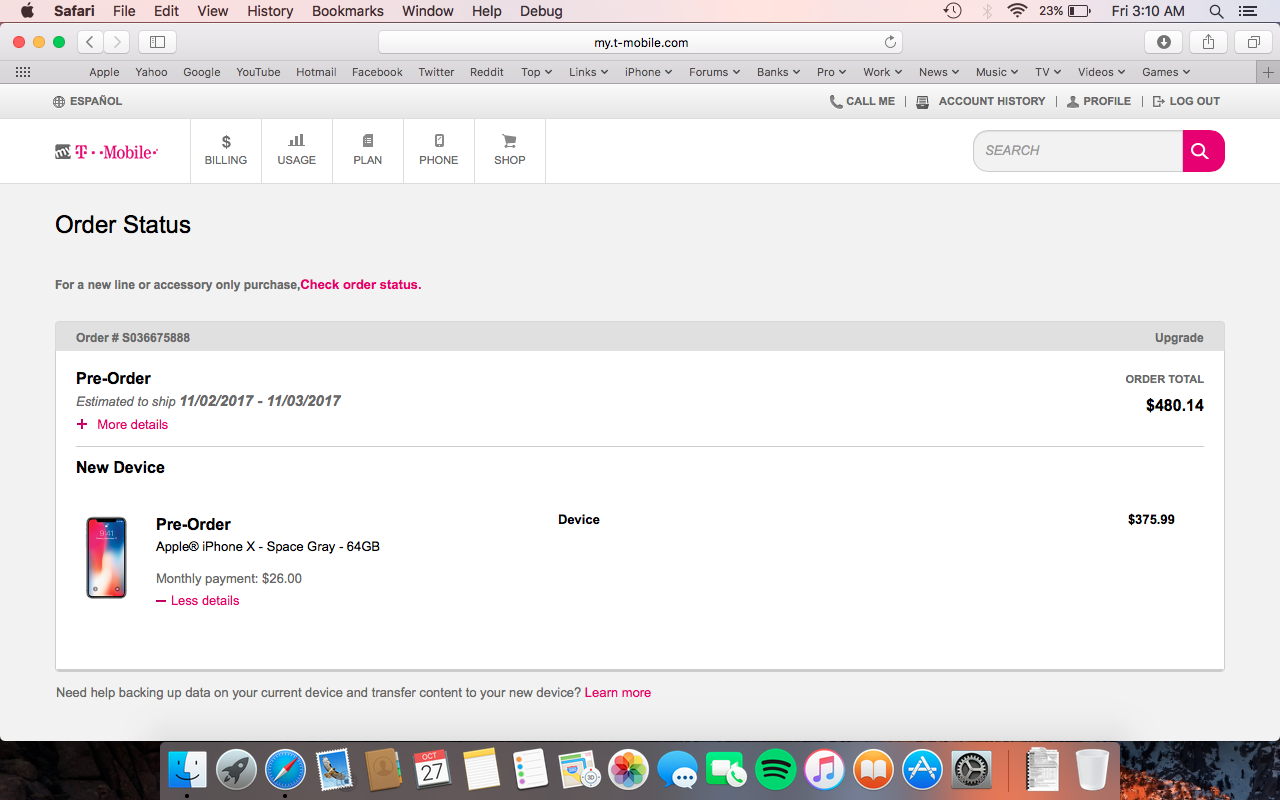Open iTunes from the dock

824,769
